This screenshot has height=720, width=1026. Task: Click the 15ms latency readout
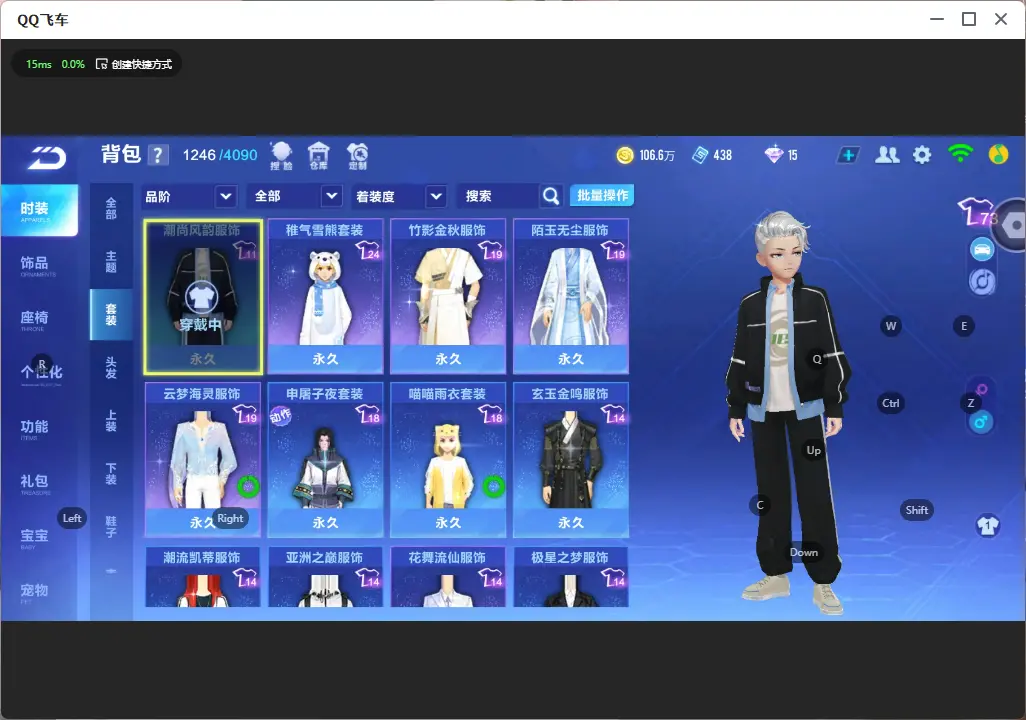[x=39, y=64]
